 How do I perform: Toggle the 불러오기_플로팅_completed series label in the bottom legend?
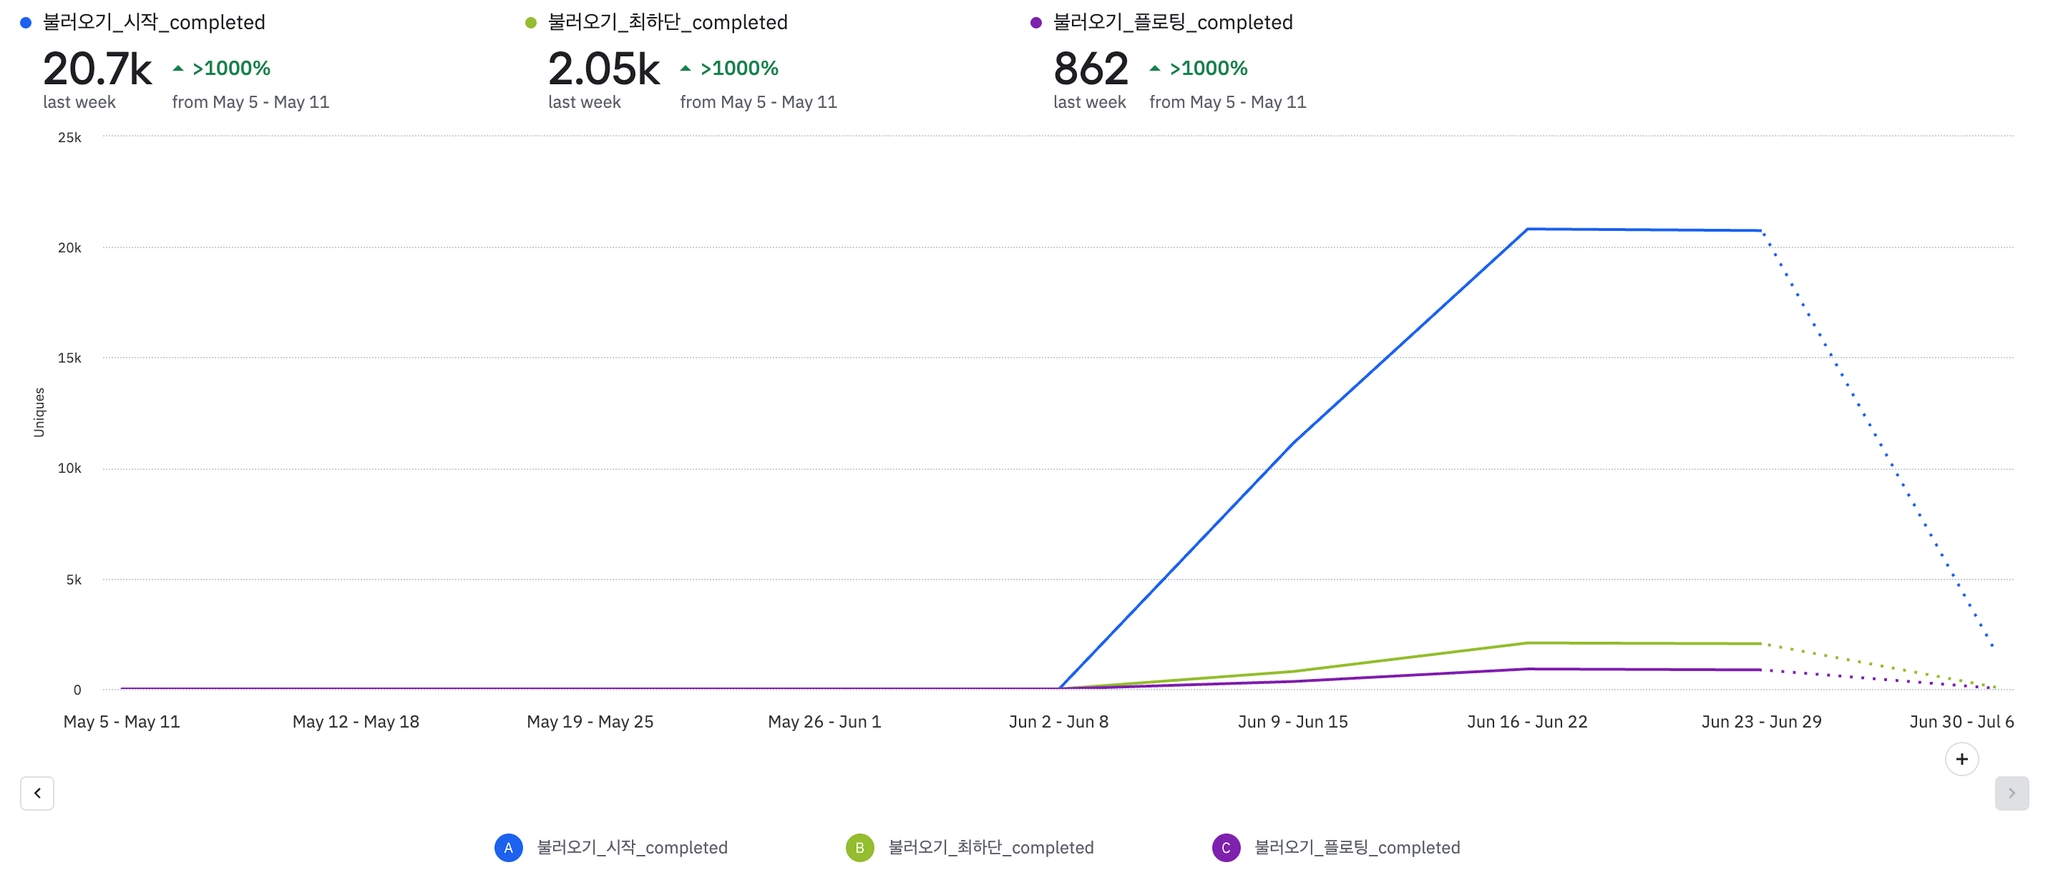[x=1357, y=848]
